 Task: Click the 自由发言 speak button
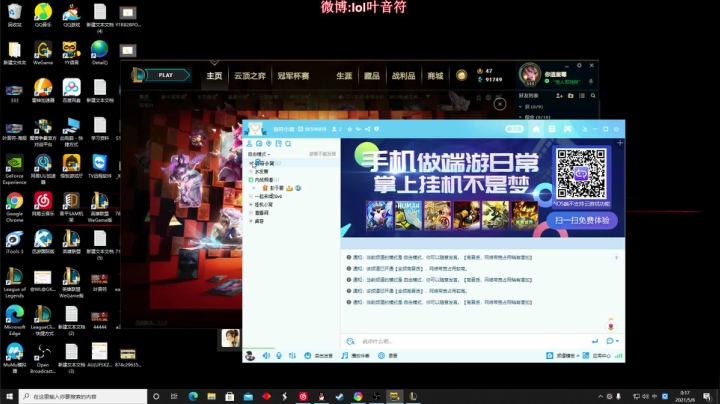(x=318, y=355)
